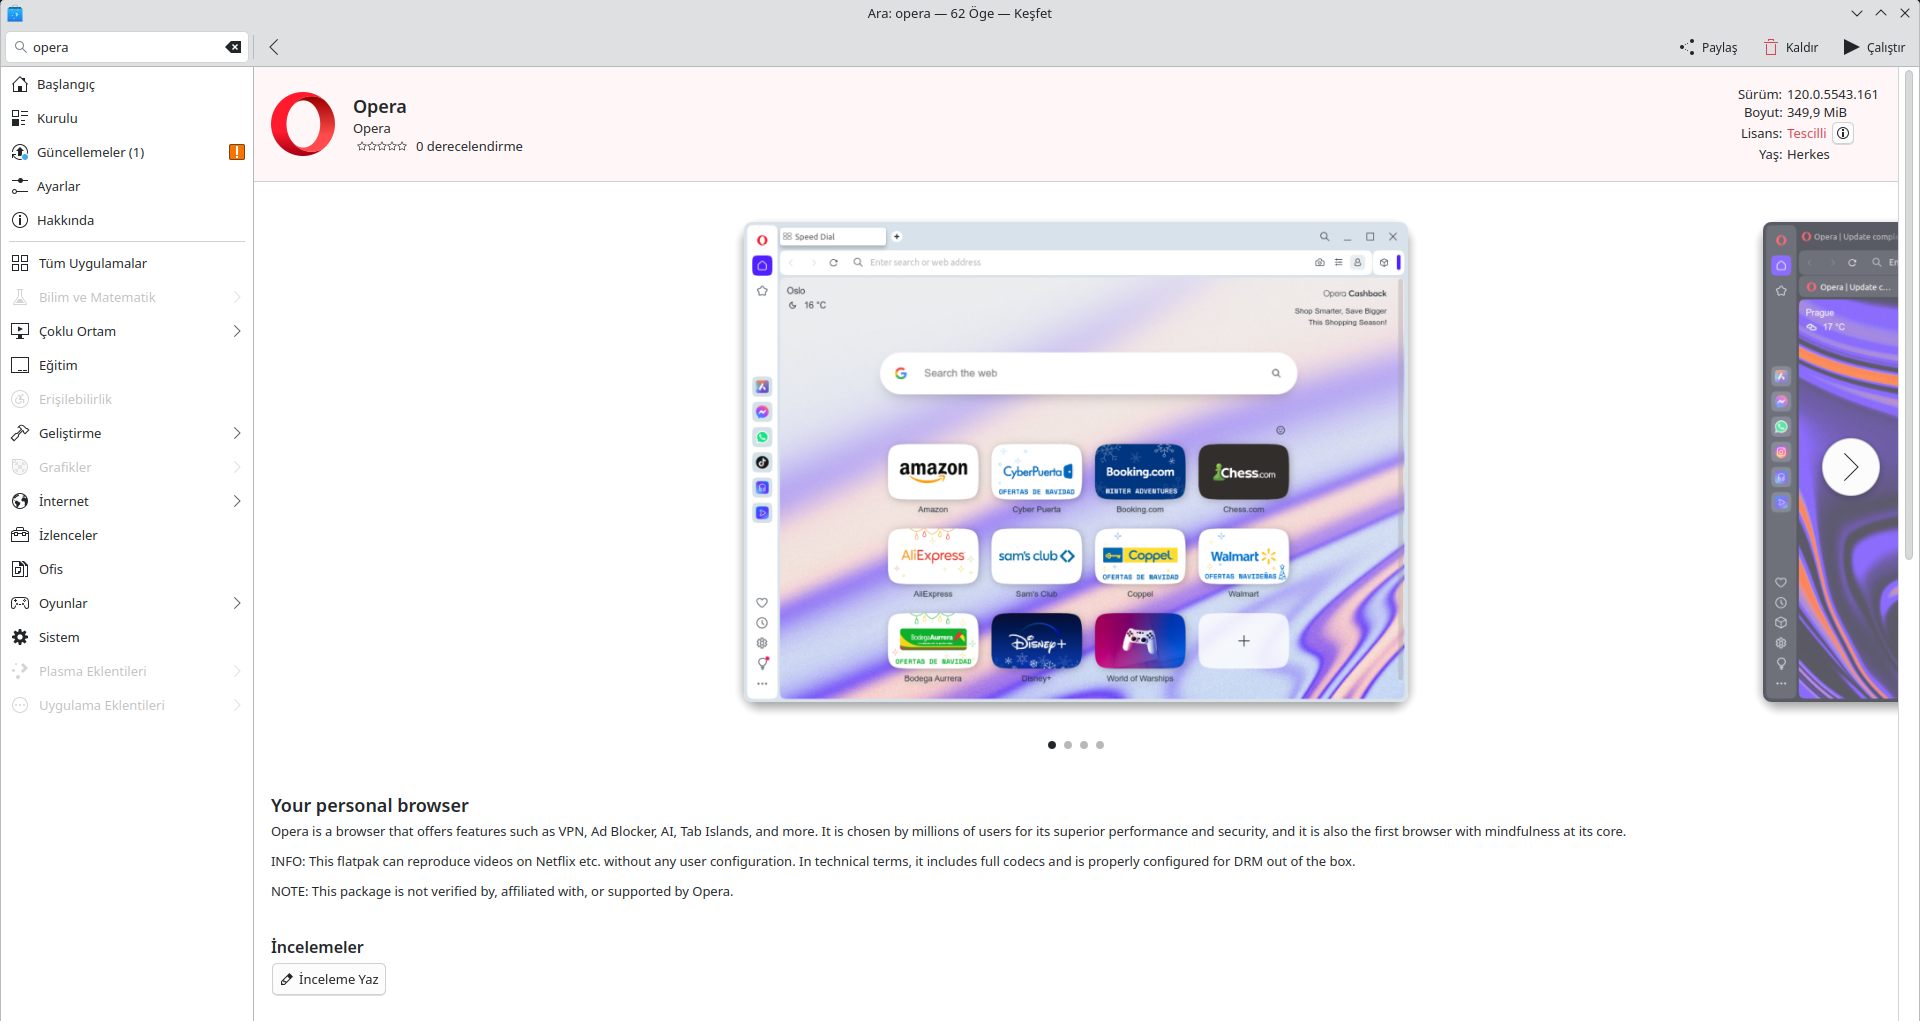
Task: Click the İnternet globe icon
Action: tap(20, 501)
